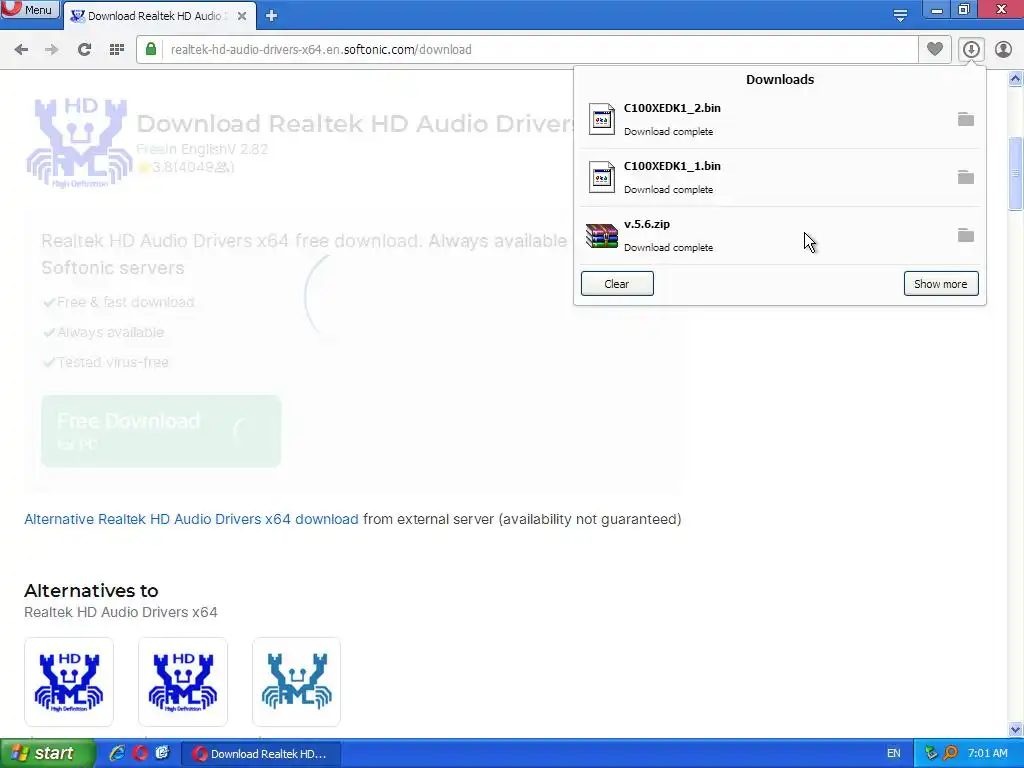Click the green tray icon beside clock
Screen dimensions: 1024x768
pos(931,754)
